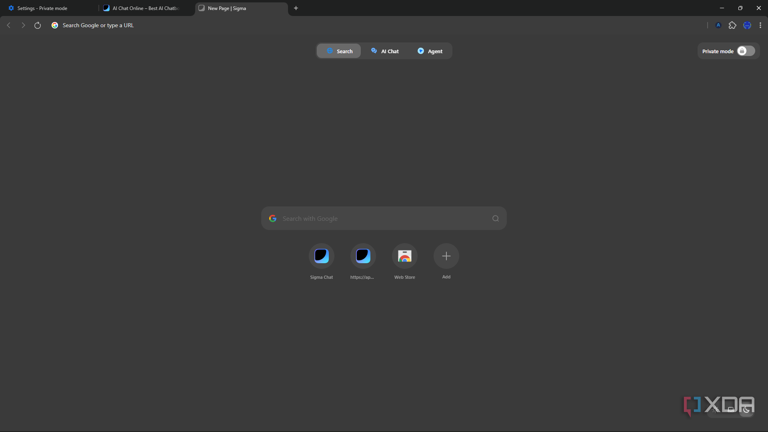The image size is (768, 432).
Task: Toggle Private mode switch
Action: 745,51
